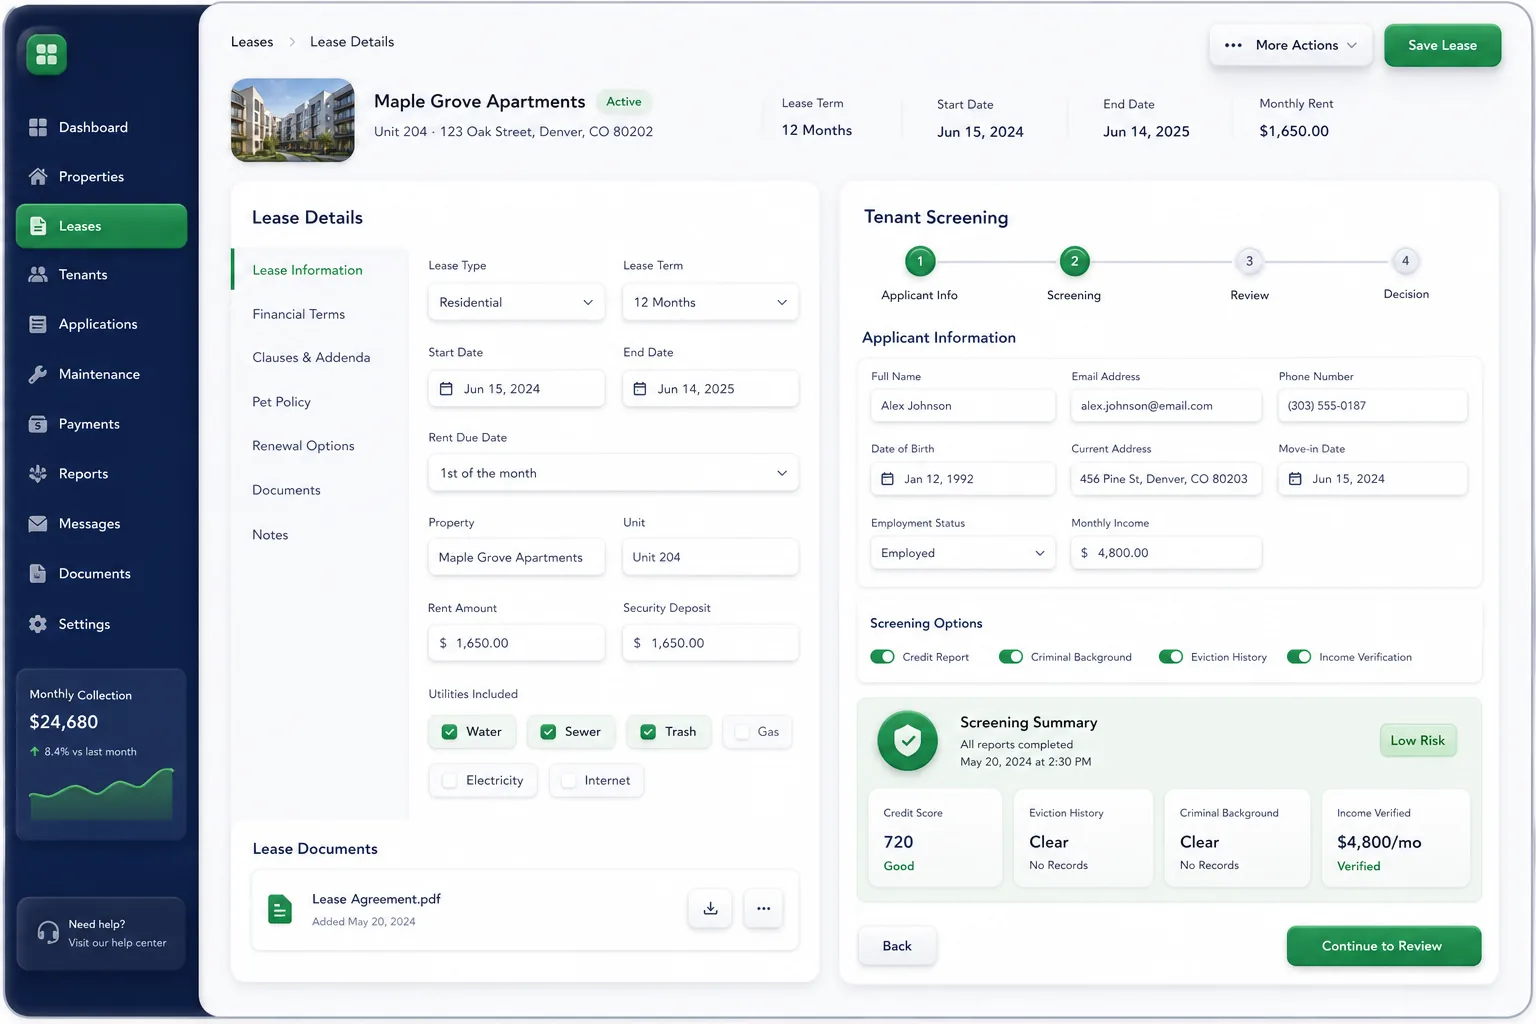Switch to the Pet Policy tab

coord(281,402)
